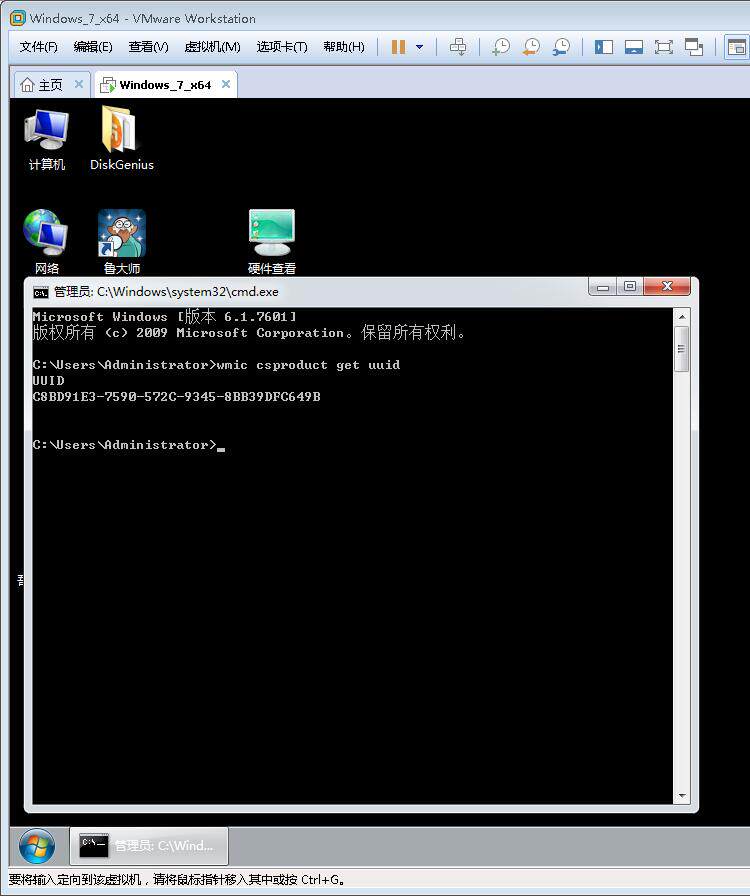The width and height of the screenshot is (750, 896).
Task: Open the 虚拟机(M) menu
Action: [212, 47]
